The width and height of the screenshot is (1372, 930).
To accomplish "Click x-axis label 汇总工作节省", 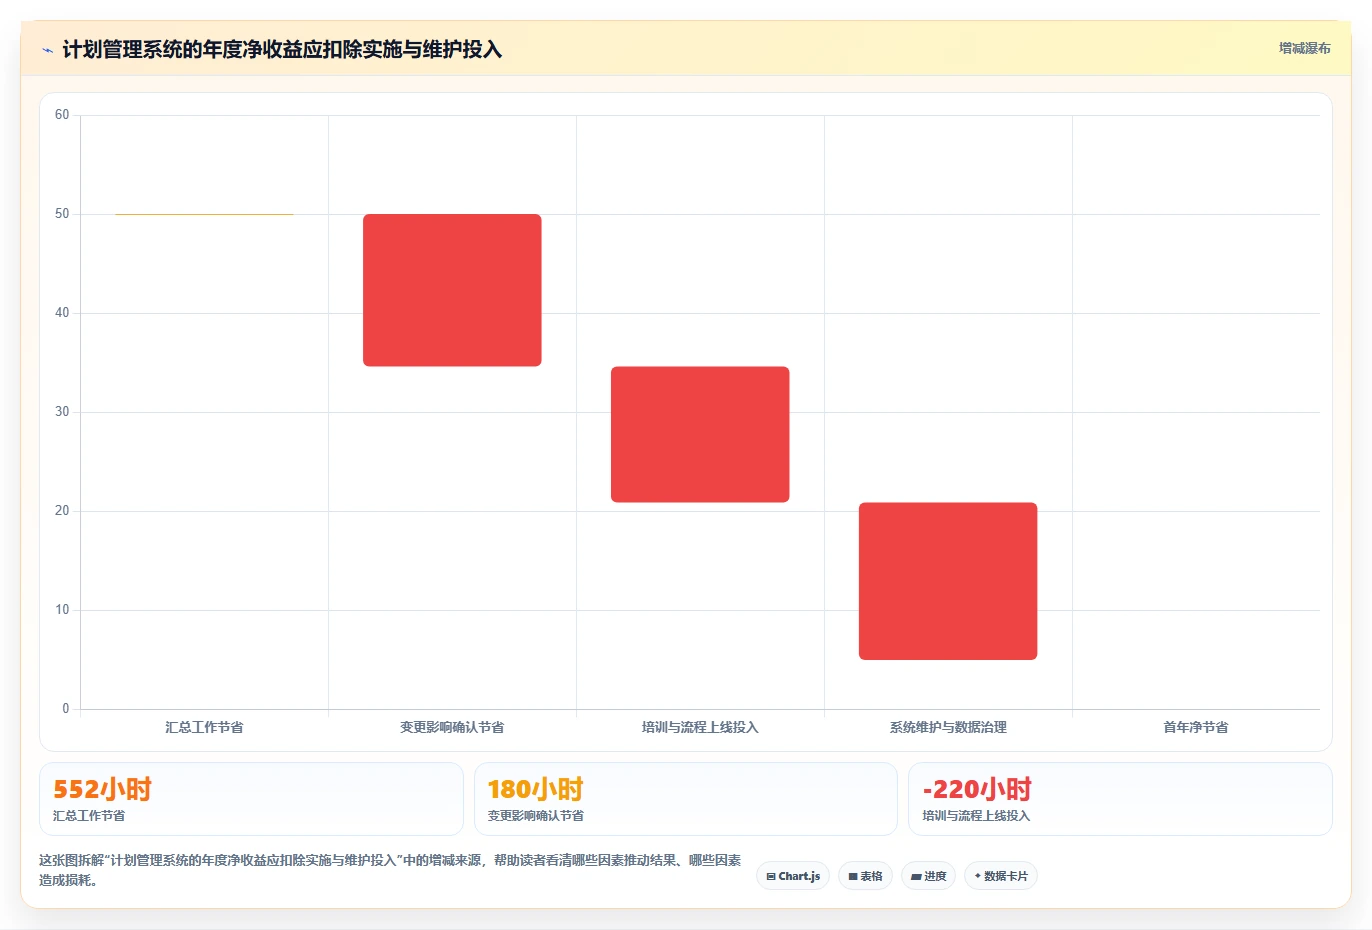I will tap(204, 727).
